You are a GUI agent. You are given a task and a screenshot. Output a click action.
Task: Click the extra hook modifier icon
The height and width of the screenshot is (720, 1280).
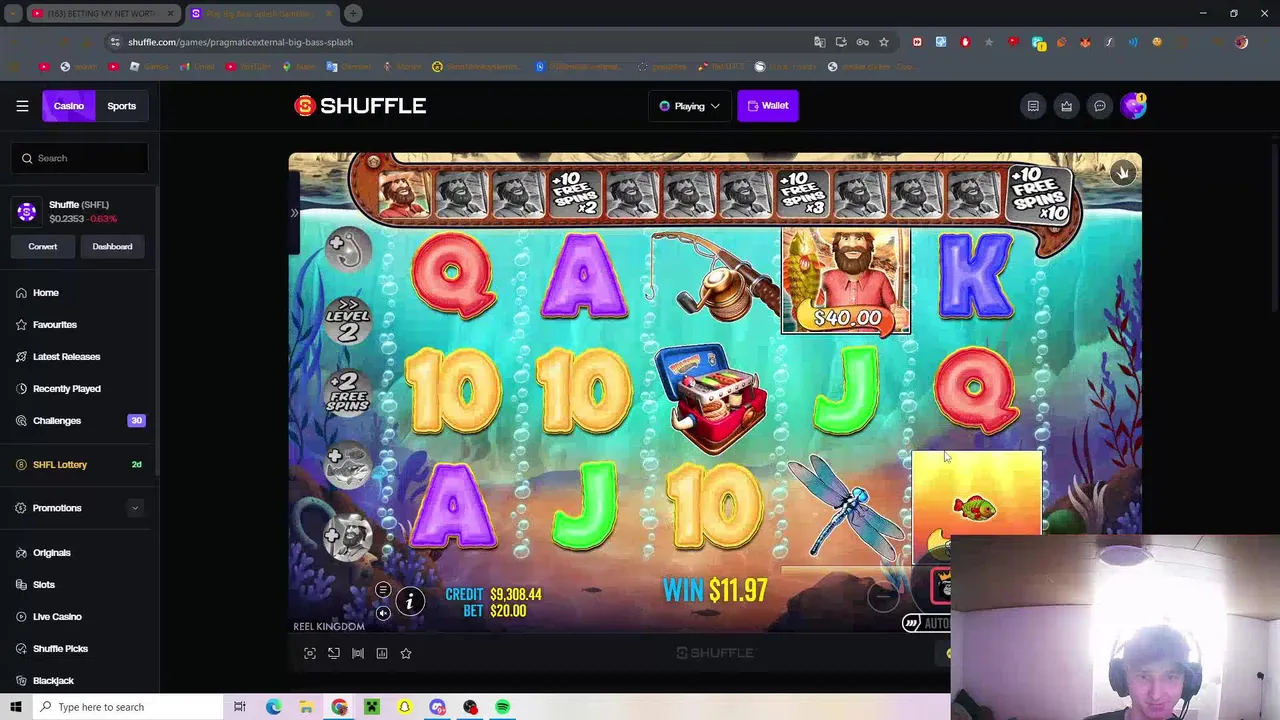point(348,250)
